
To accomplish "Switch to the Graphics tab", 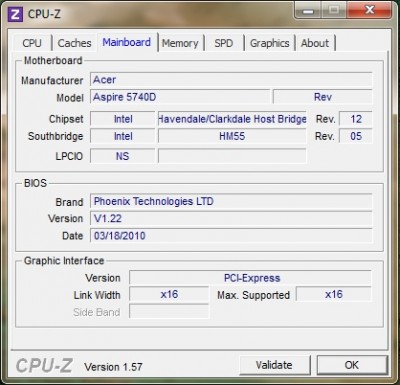I will pos(270,43).
